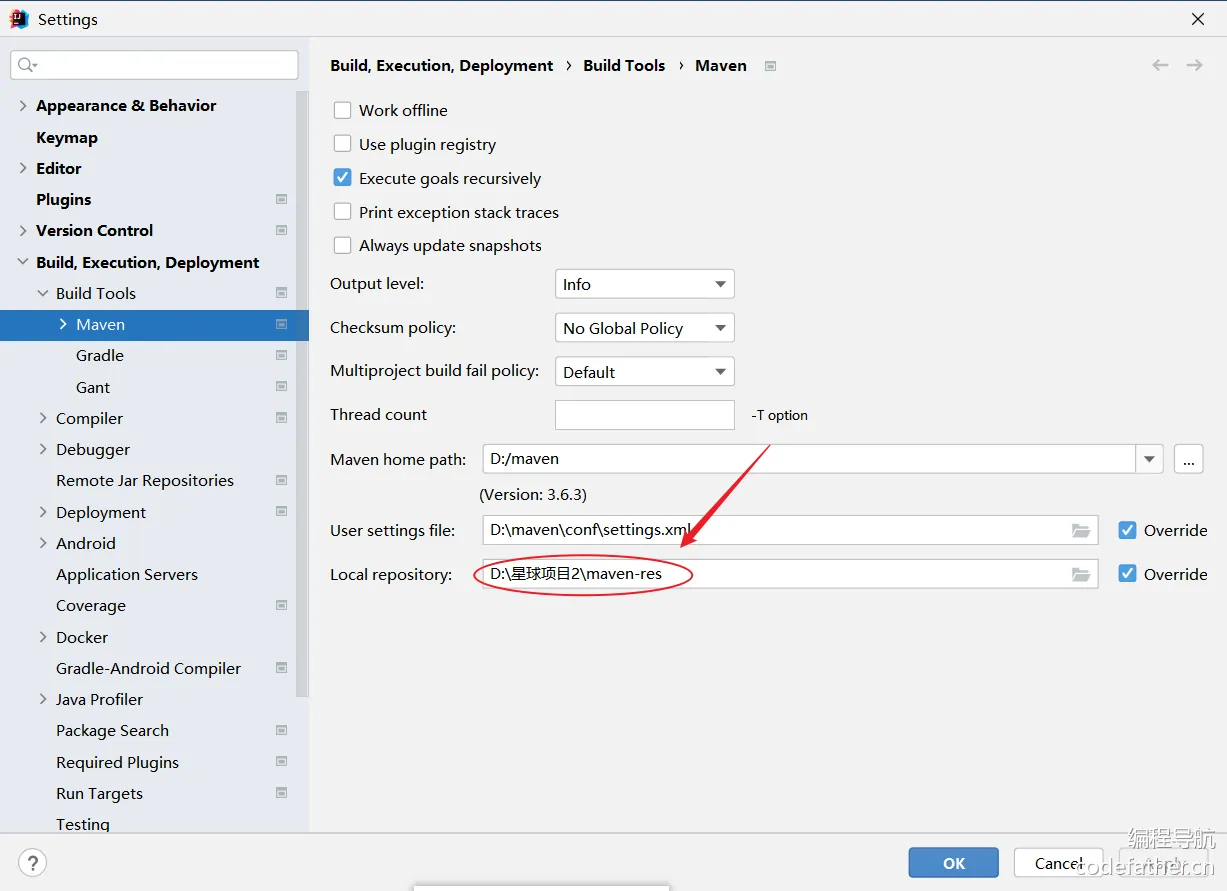This screenshot has width=1227, height=891.
Task: Click the project-level icon on Maven row
Action: [x=281, y=325]
